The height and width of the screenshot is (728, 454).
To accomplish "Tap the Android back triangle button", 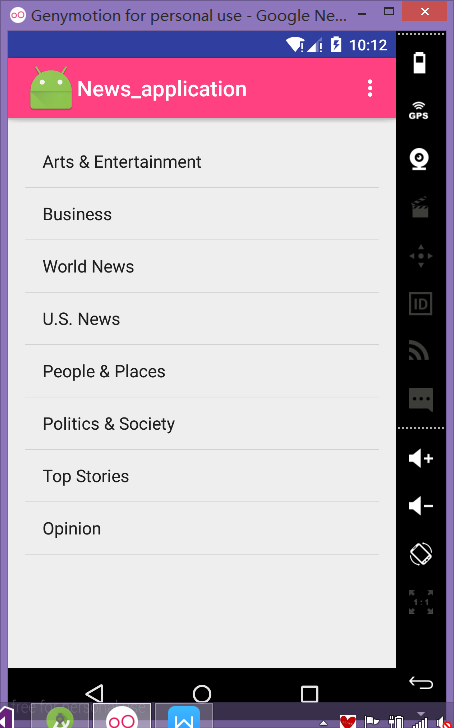I will tap(95, 694).
